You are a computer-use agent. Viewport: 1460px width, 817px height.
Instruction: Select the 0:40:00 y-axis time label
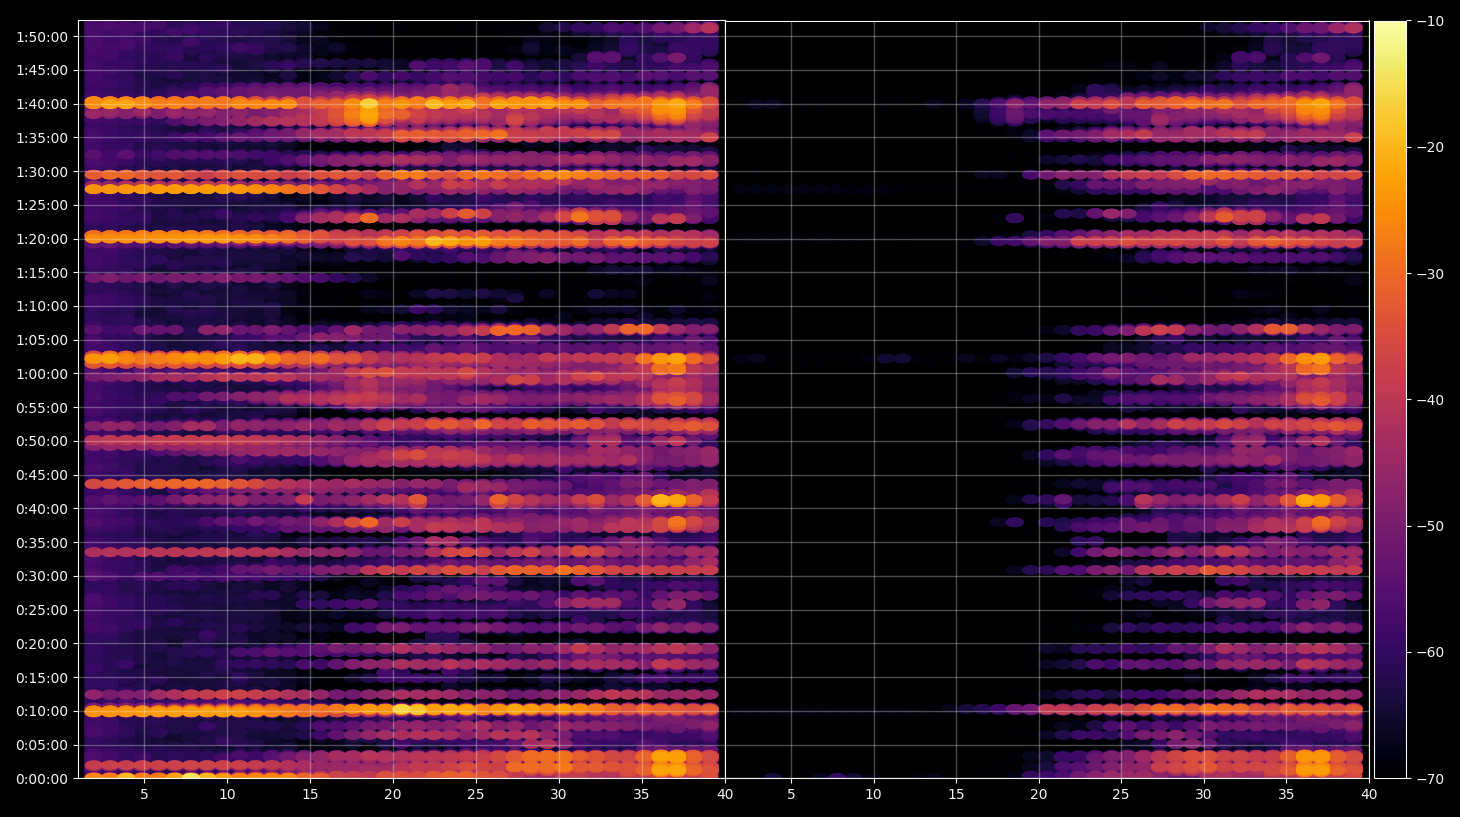42,509
